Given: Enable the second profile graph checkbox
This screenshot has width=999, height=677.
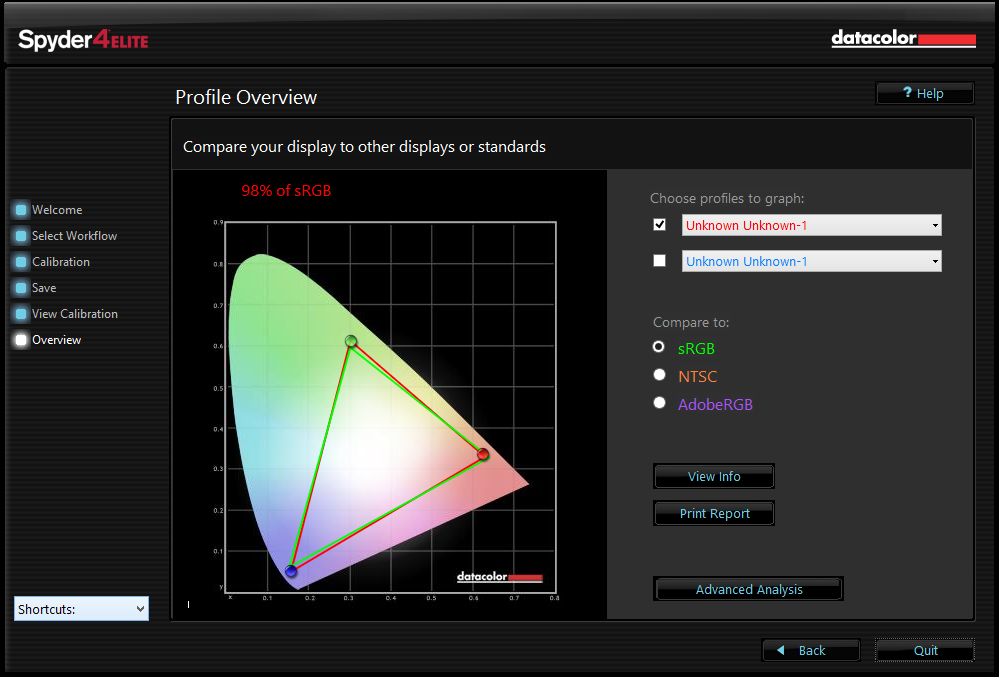Looking at the screenshot, I should 659,260.
